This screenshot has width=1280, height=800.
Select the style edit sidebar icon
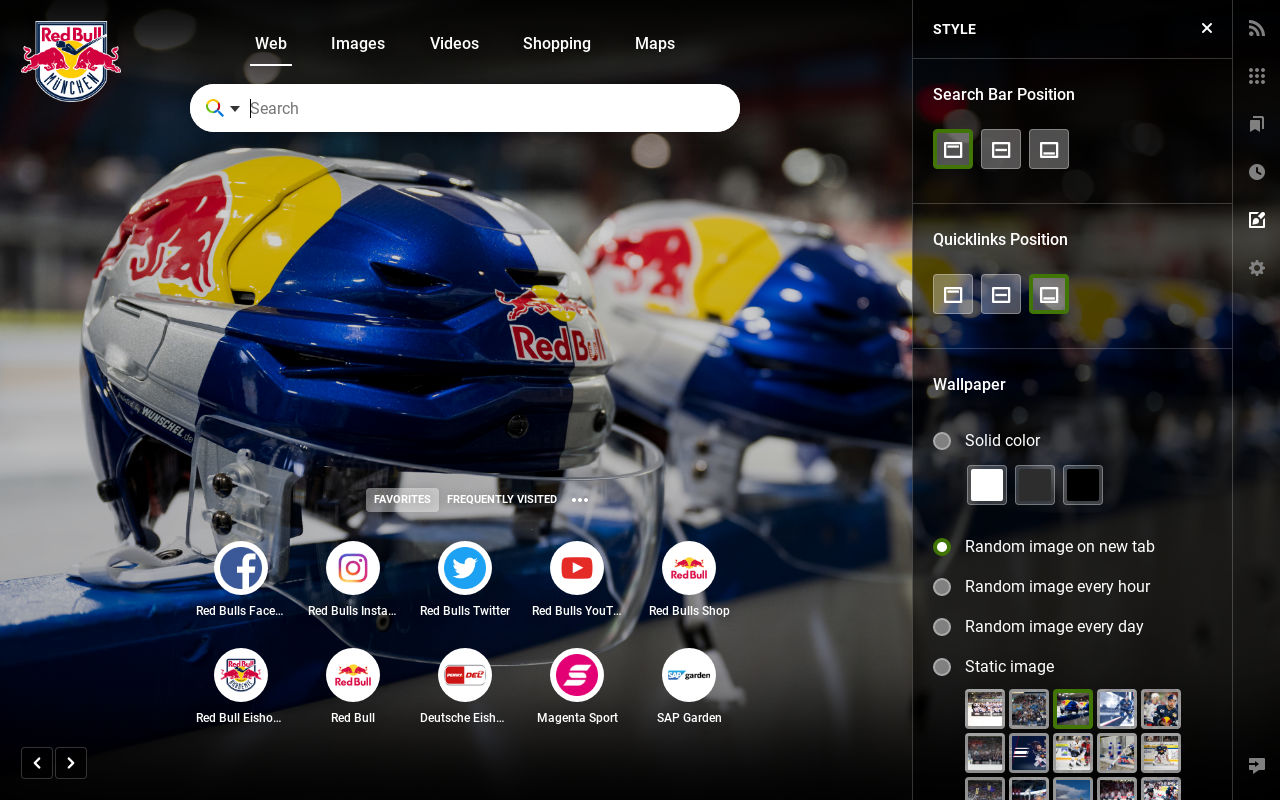[x=1257, y=220]
